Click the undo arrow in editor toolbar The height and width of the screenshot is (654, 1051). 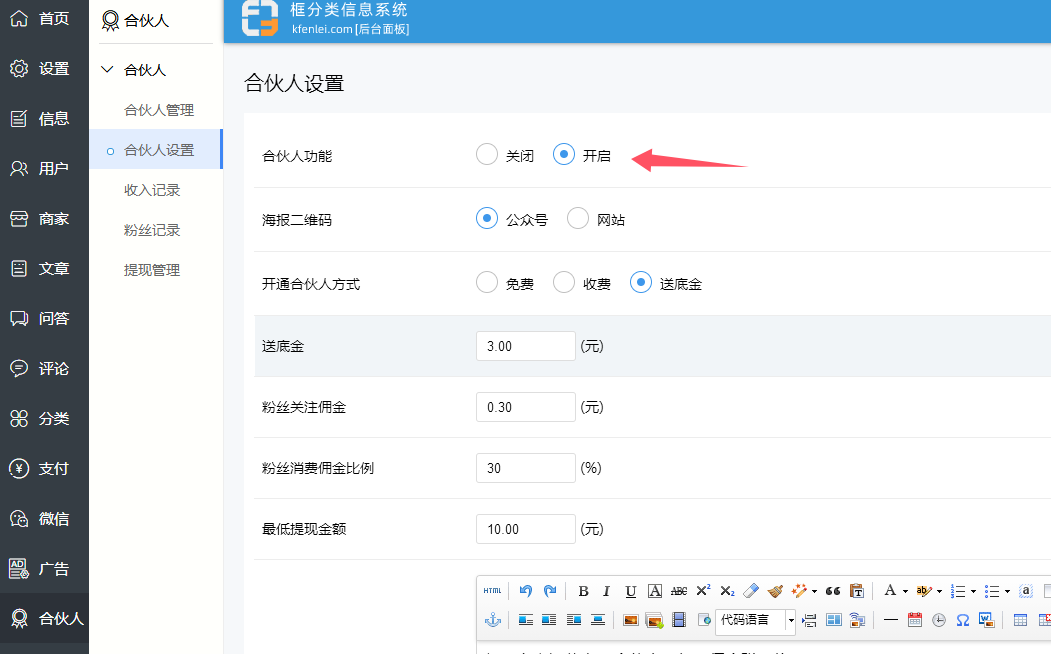click(526, 591)
